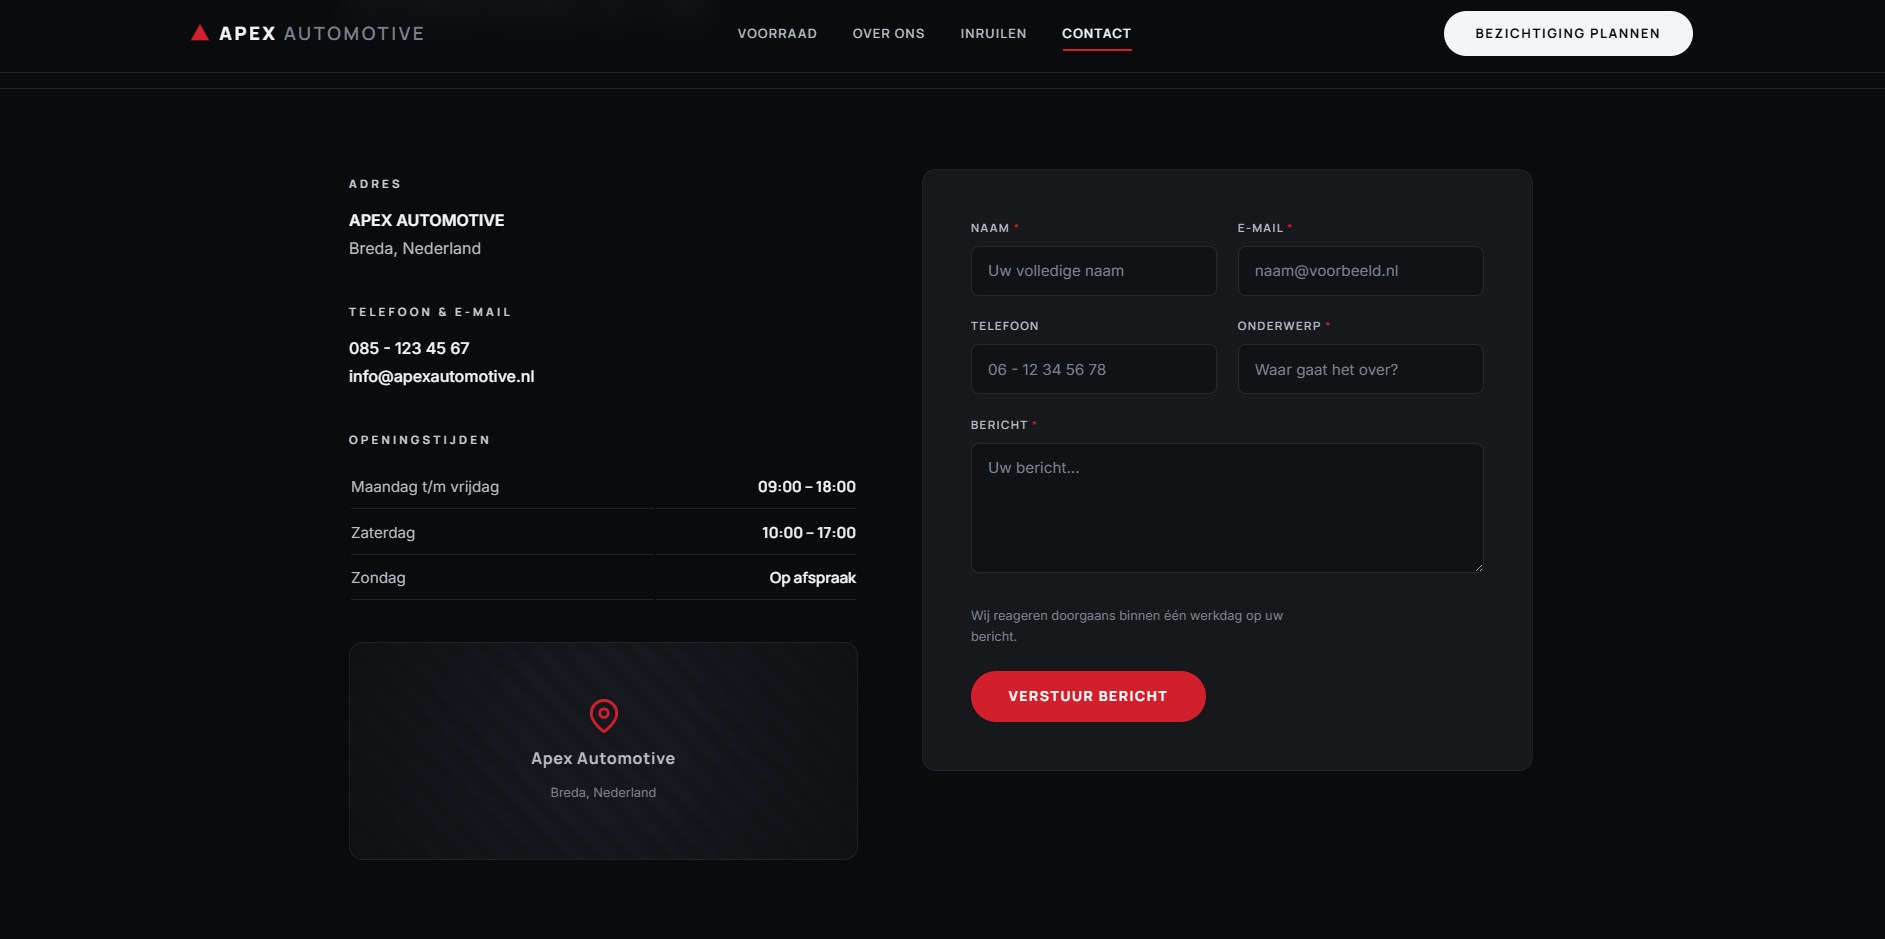This screenshot has width=1885, height=939.
Task: Click the 10:00 – 17:00 time value
Action: pos(808,533)
